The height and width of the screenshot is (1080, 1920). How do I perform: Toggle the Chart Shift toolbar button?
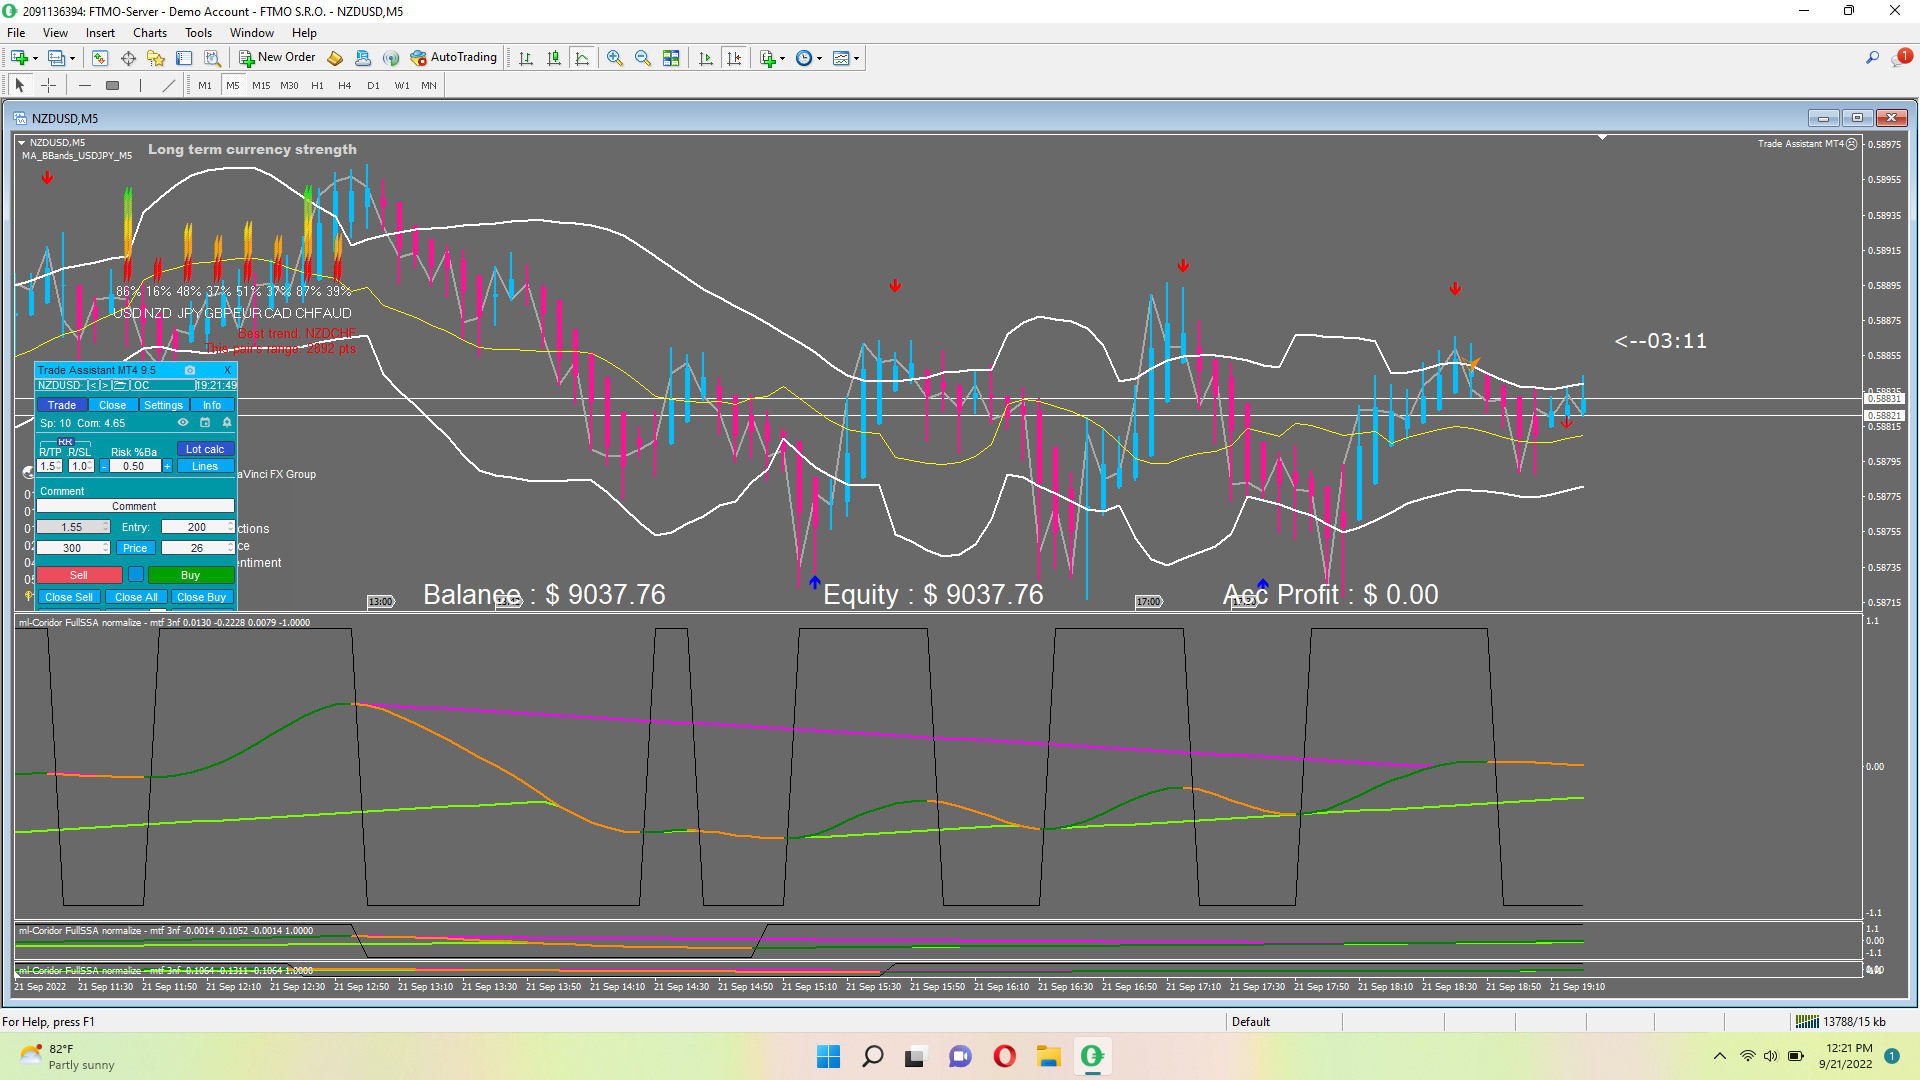pos(734,58)
